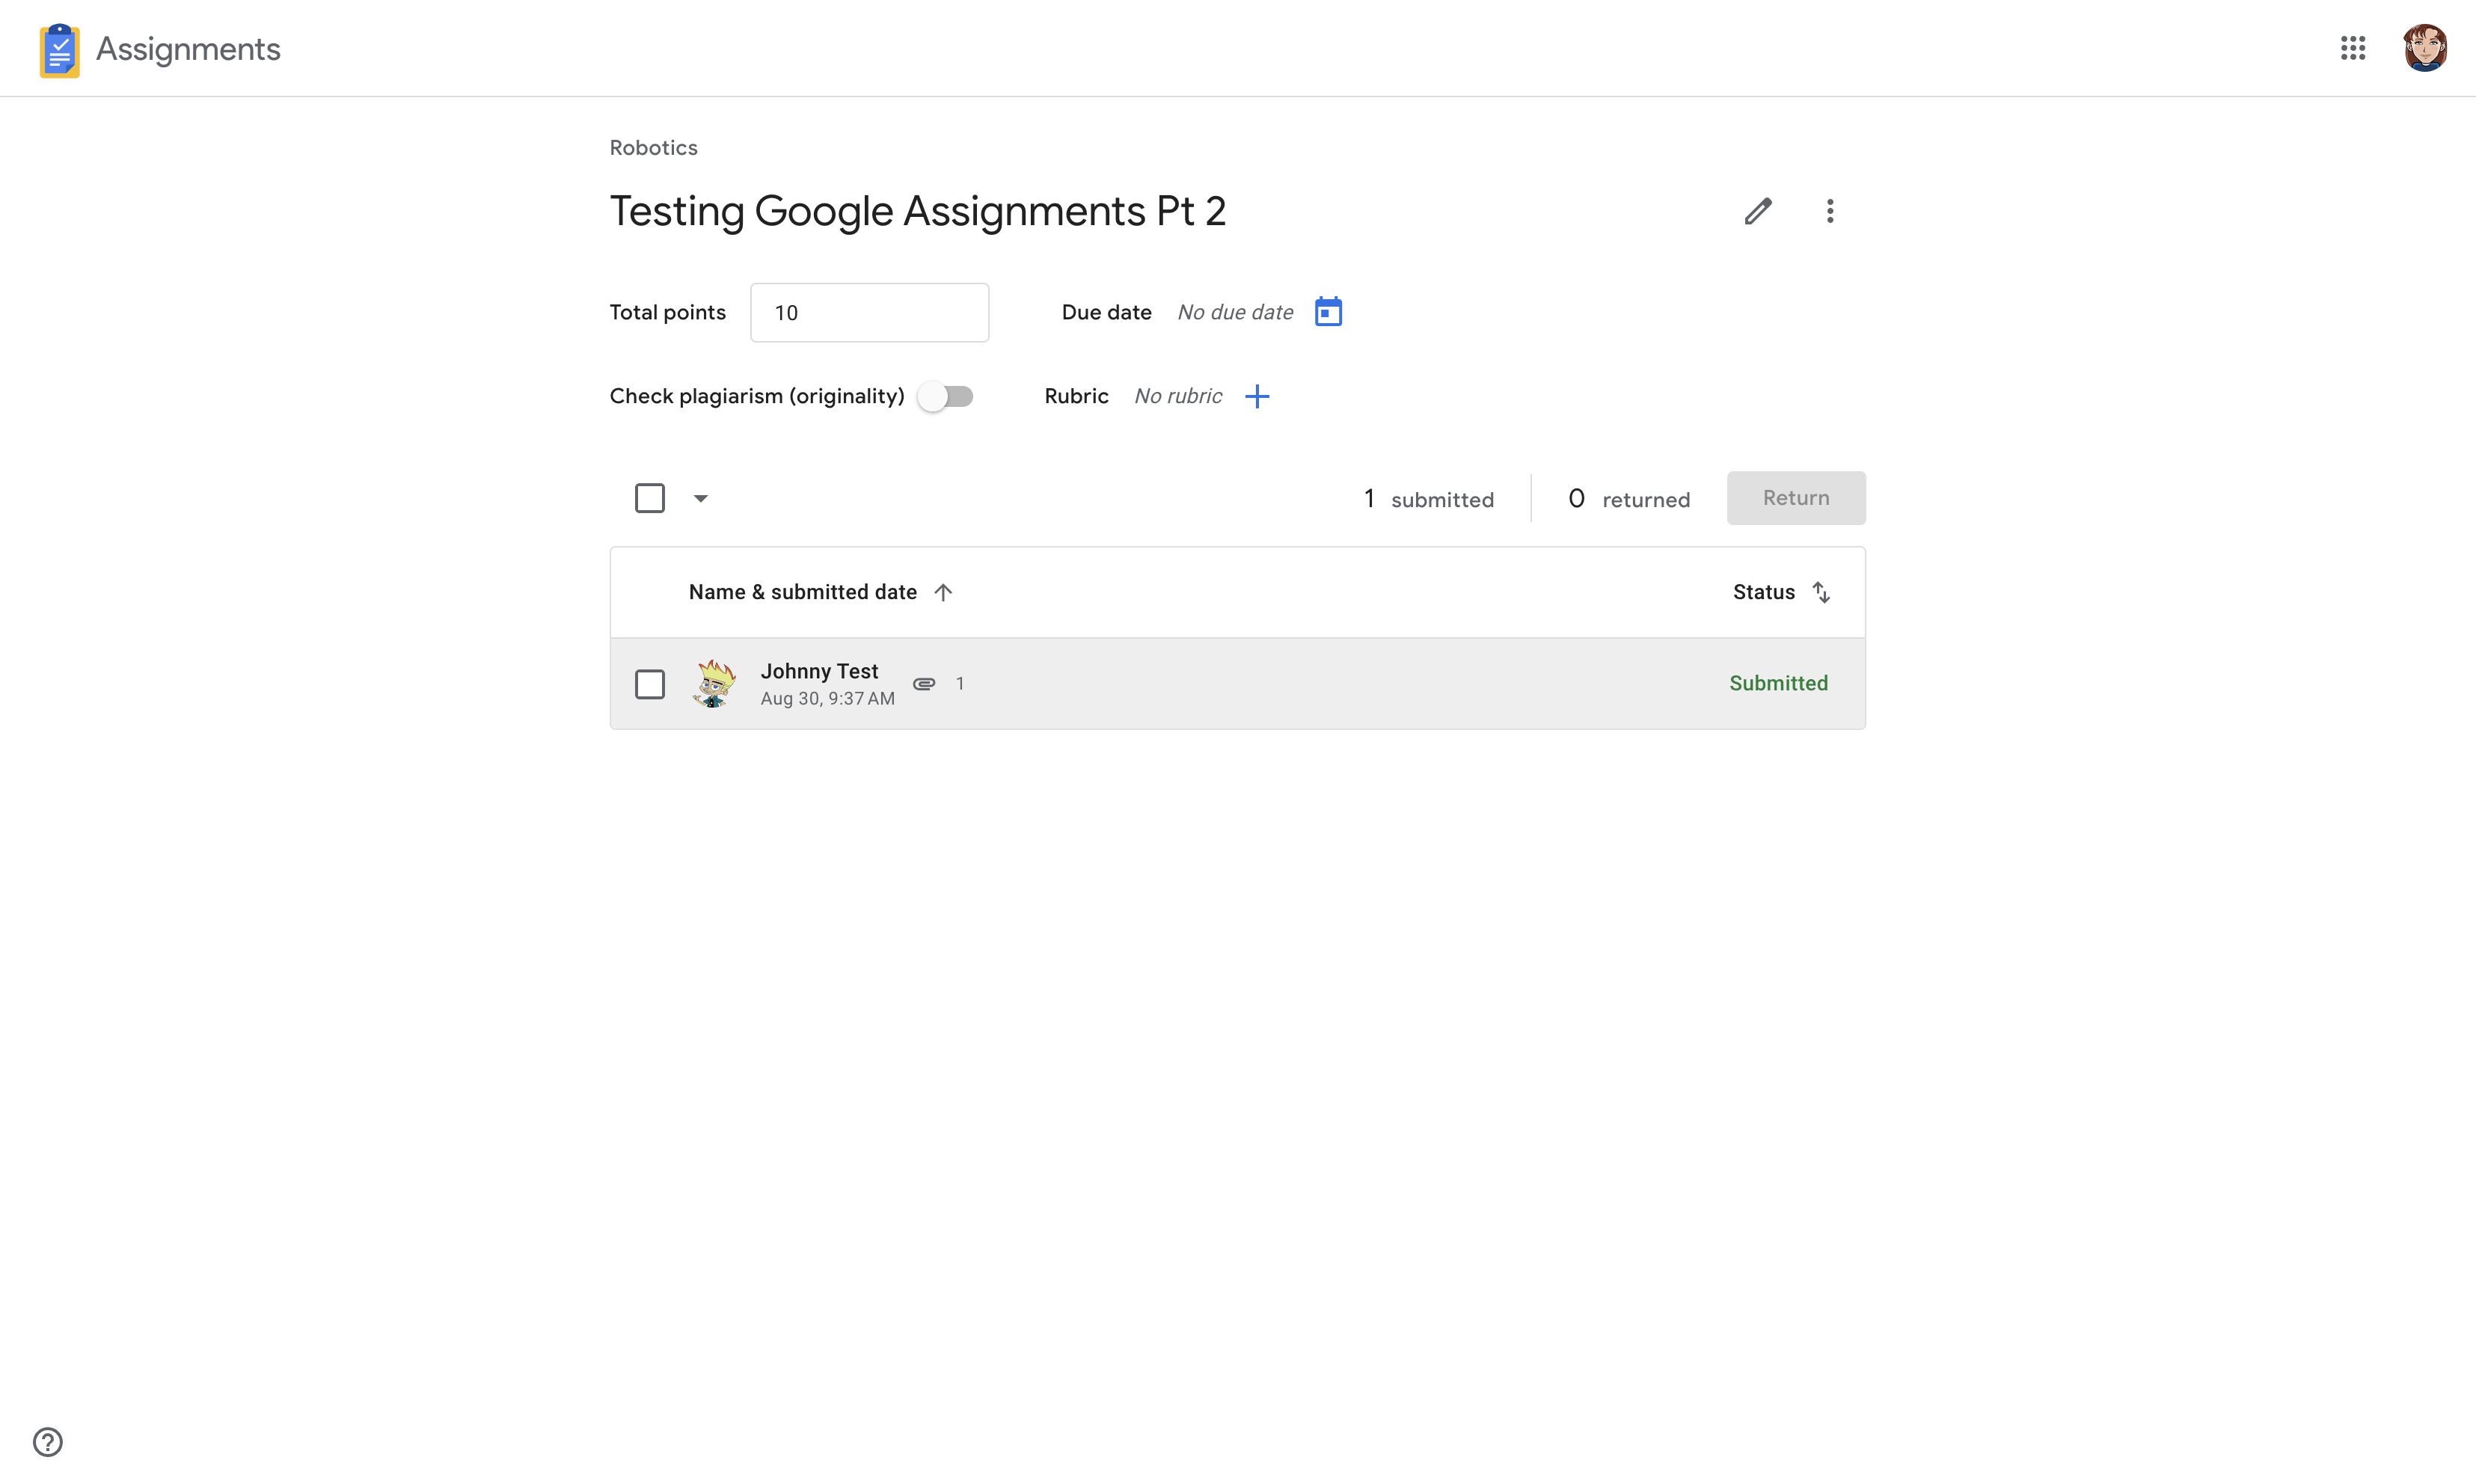Viewport: 2476px width, 1484px height.
Task: Tick the select all submissions checkbox
Action: coord(650,498)
